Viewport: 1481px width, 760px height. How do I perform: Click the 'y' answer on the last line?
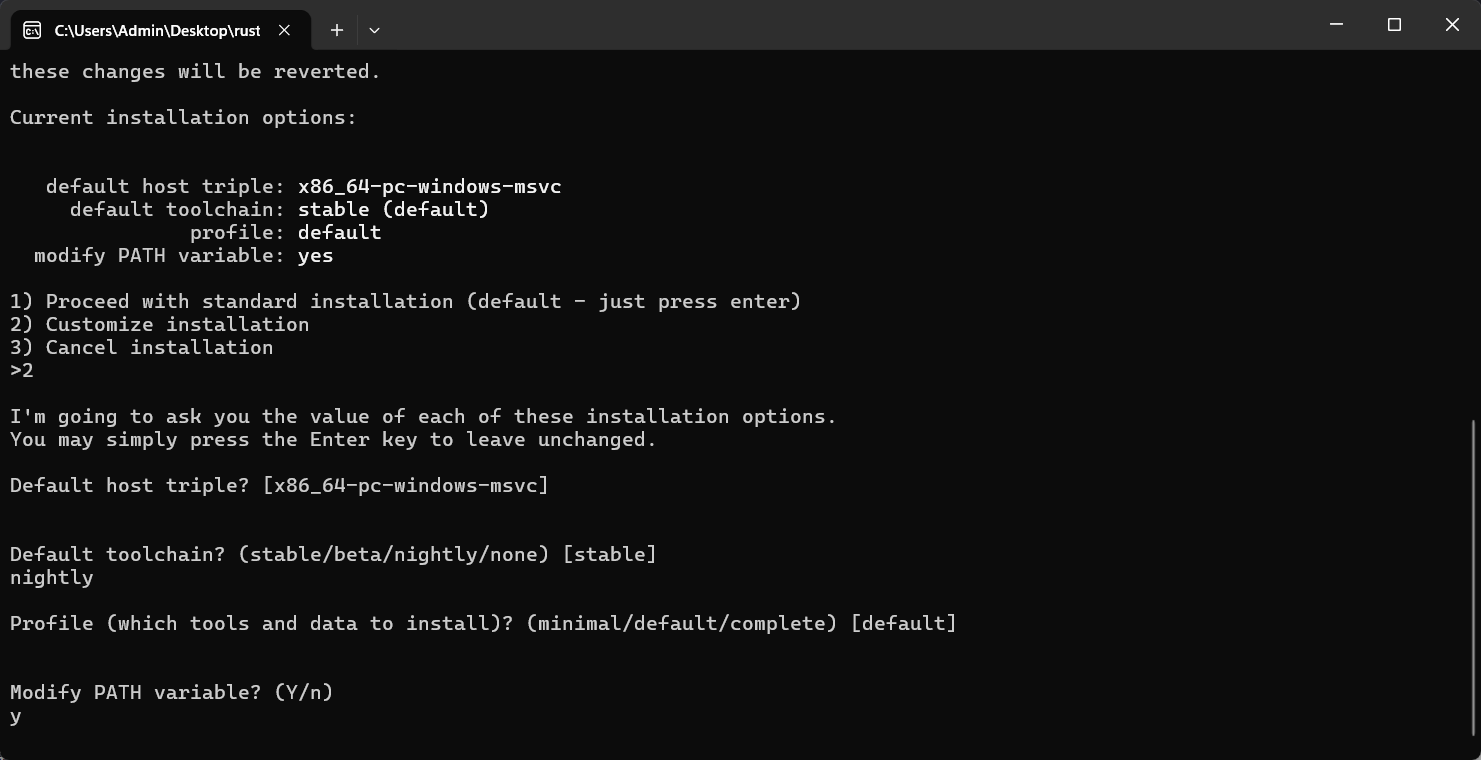[16, 716]
